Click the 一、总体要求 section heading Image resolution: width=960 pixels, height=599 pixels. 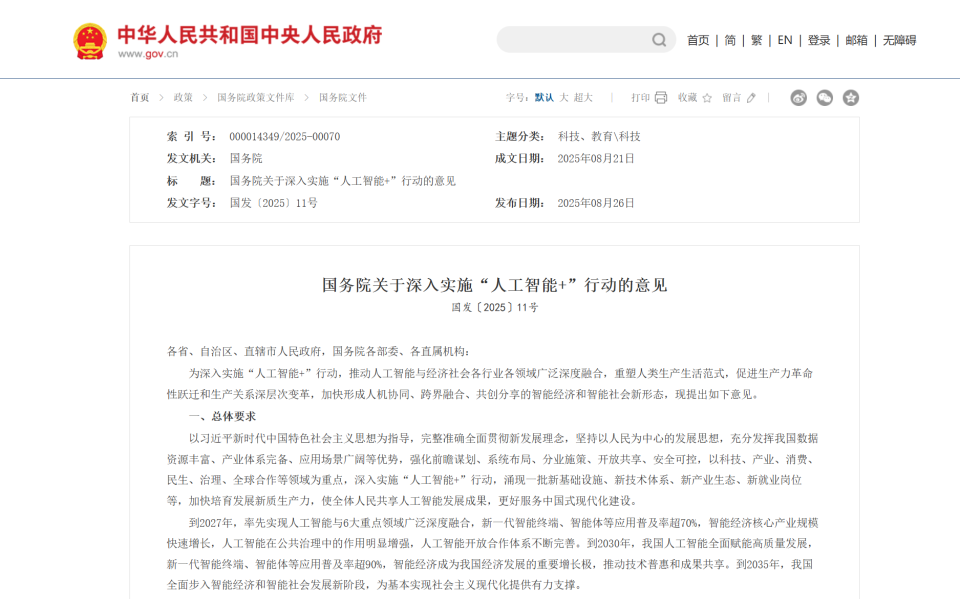pos(222,416)
